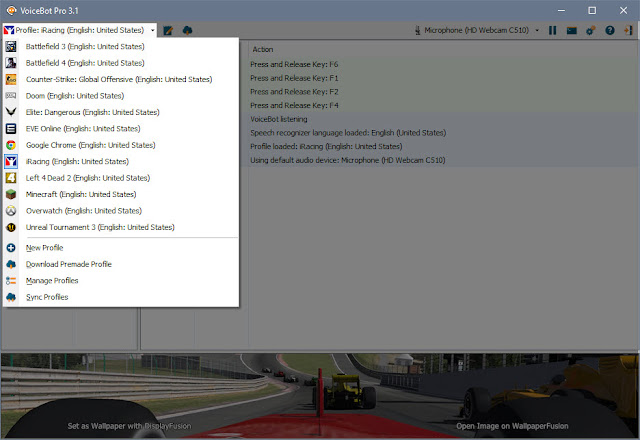The image size is (640, 440).
Task: Click the cloud download icon in toolbar
Action: [187, 30]
